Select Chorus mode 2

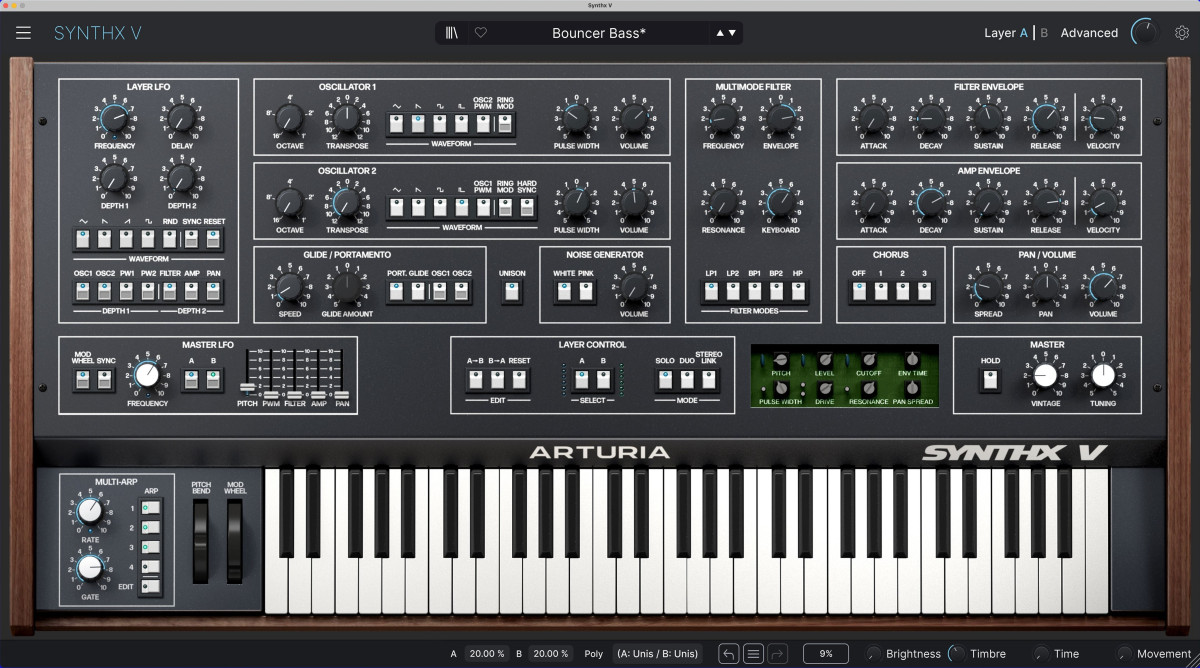pos(902,291)
